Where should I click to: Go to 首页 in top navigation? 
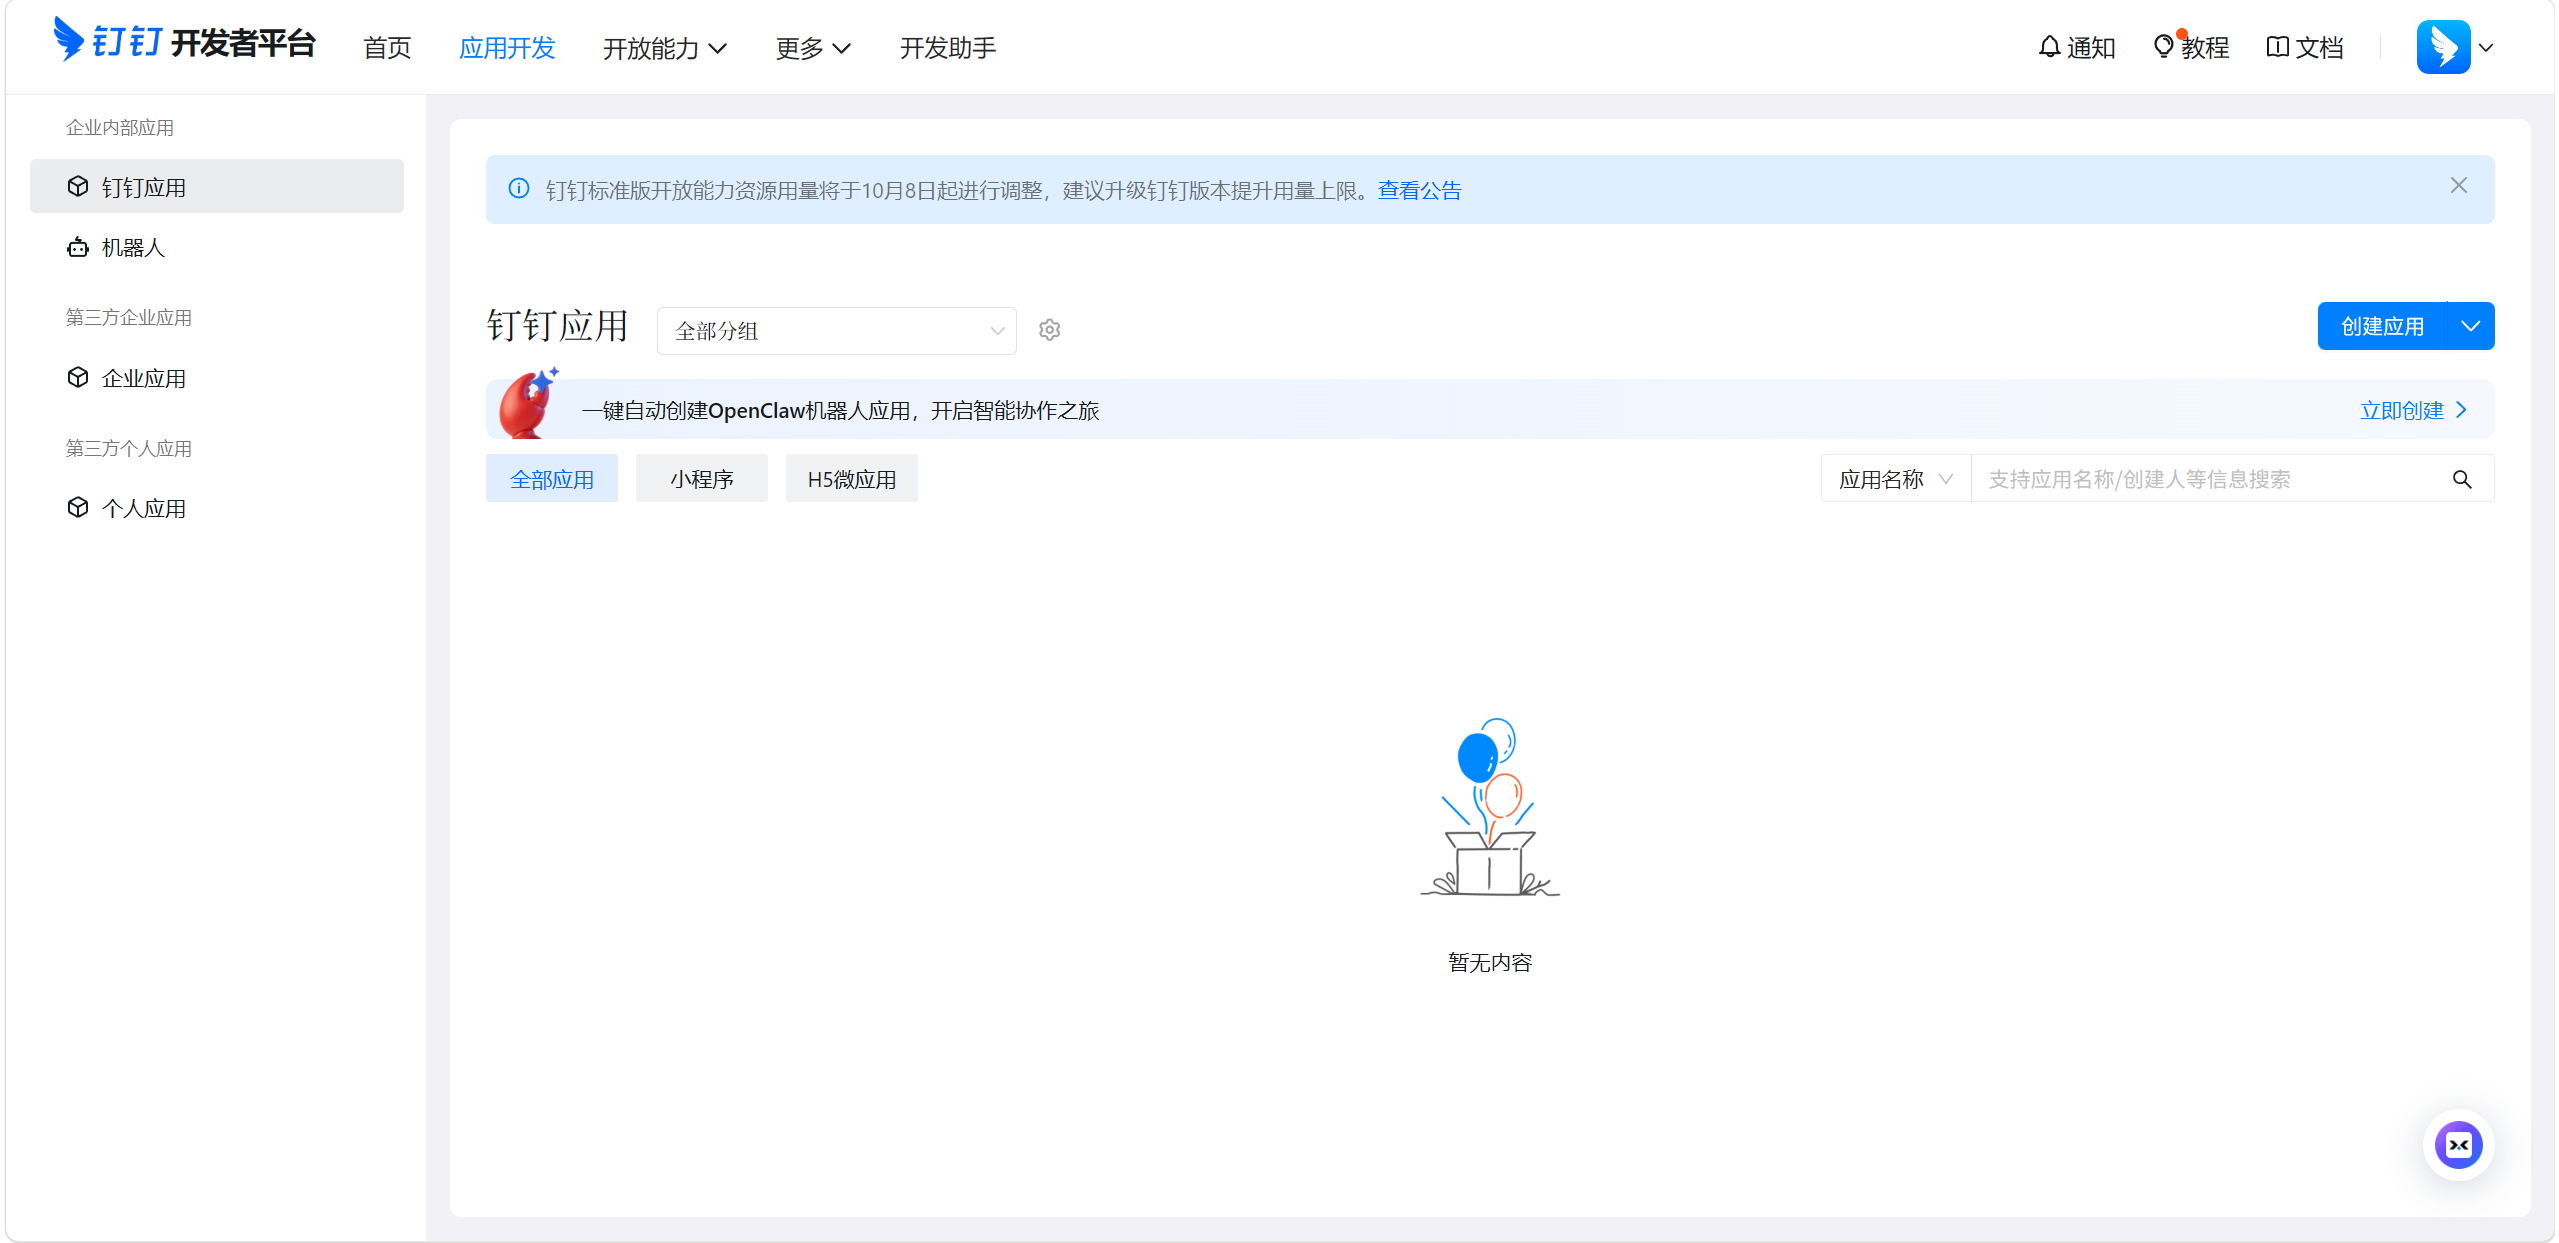387,48
